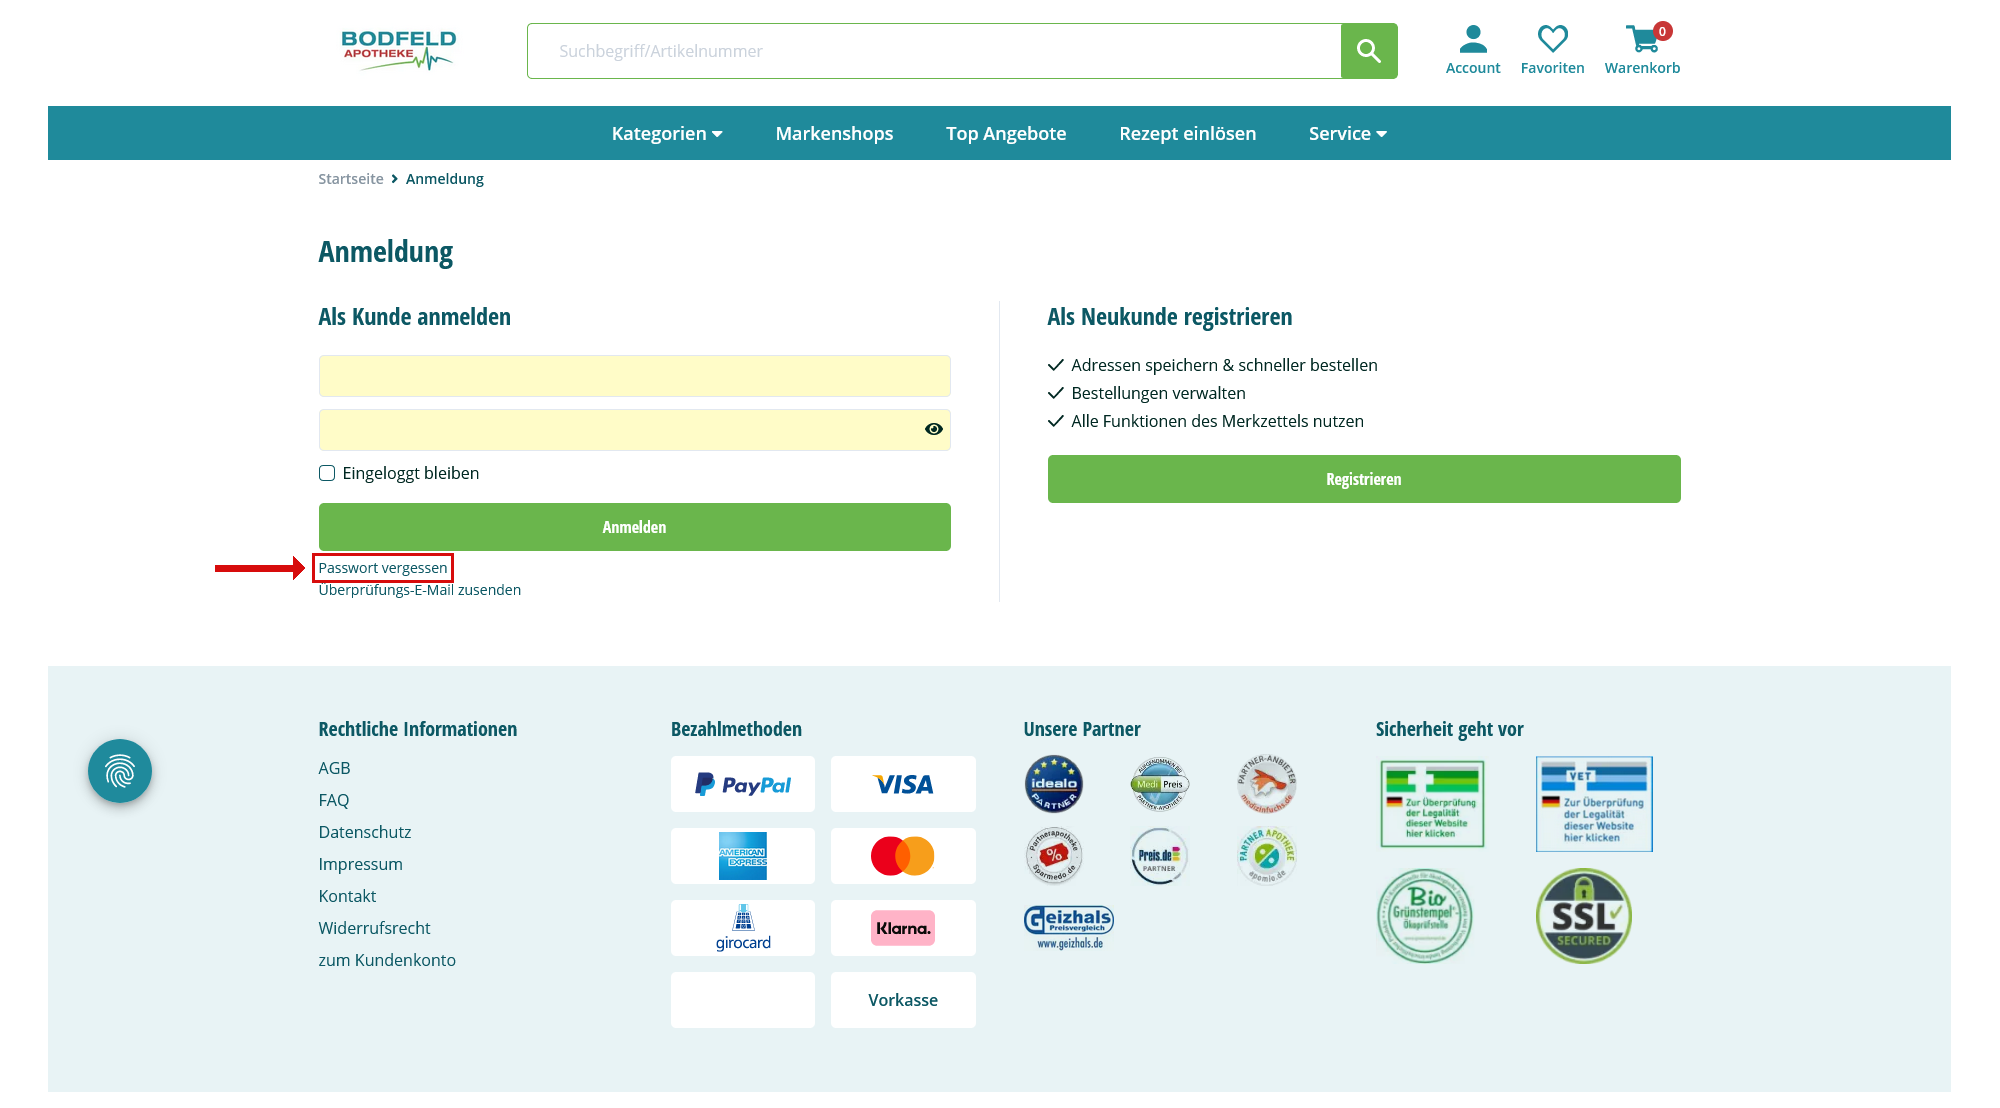Screen dimensions: 2000x1108
Task: Click the Registrieren button
Action: tap(1363, 479)
